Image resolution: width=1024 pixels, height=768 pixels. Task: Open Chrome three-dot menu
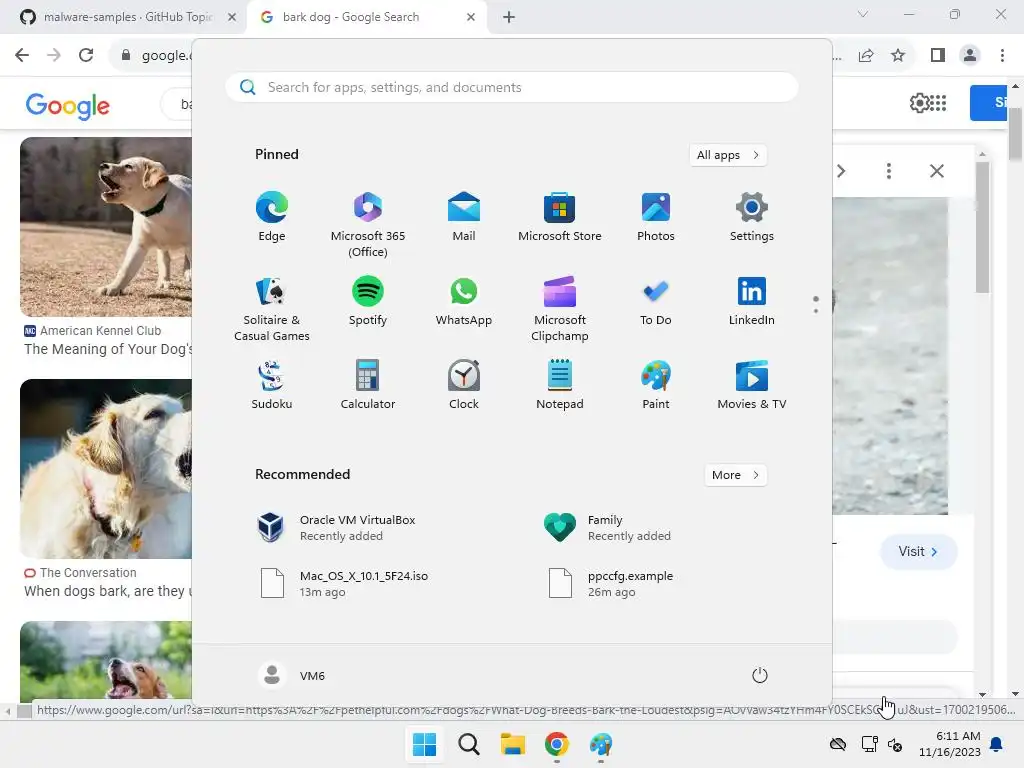click(1002, 55)
